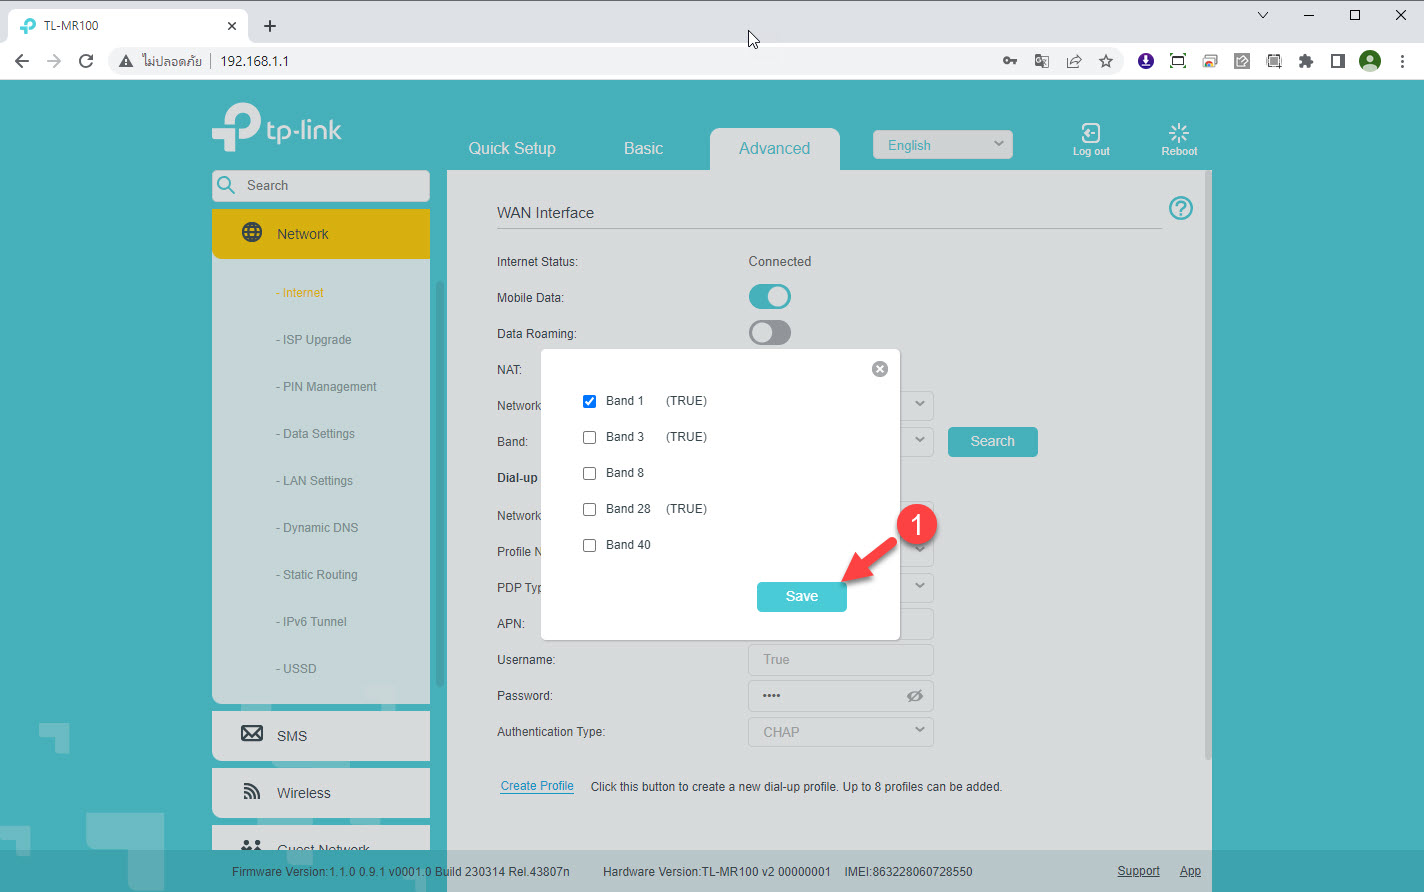This screenshot has height=892, width=1424.
Task: Turn off the Mobile Data toggle
Action: pyautogui.click(x=769, y=297)
